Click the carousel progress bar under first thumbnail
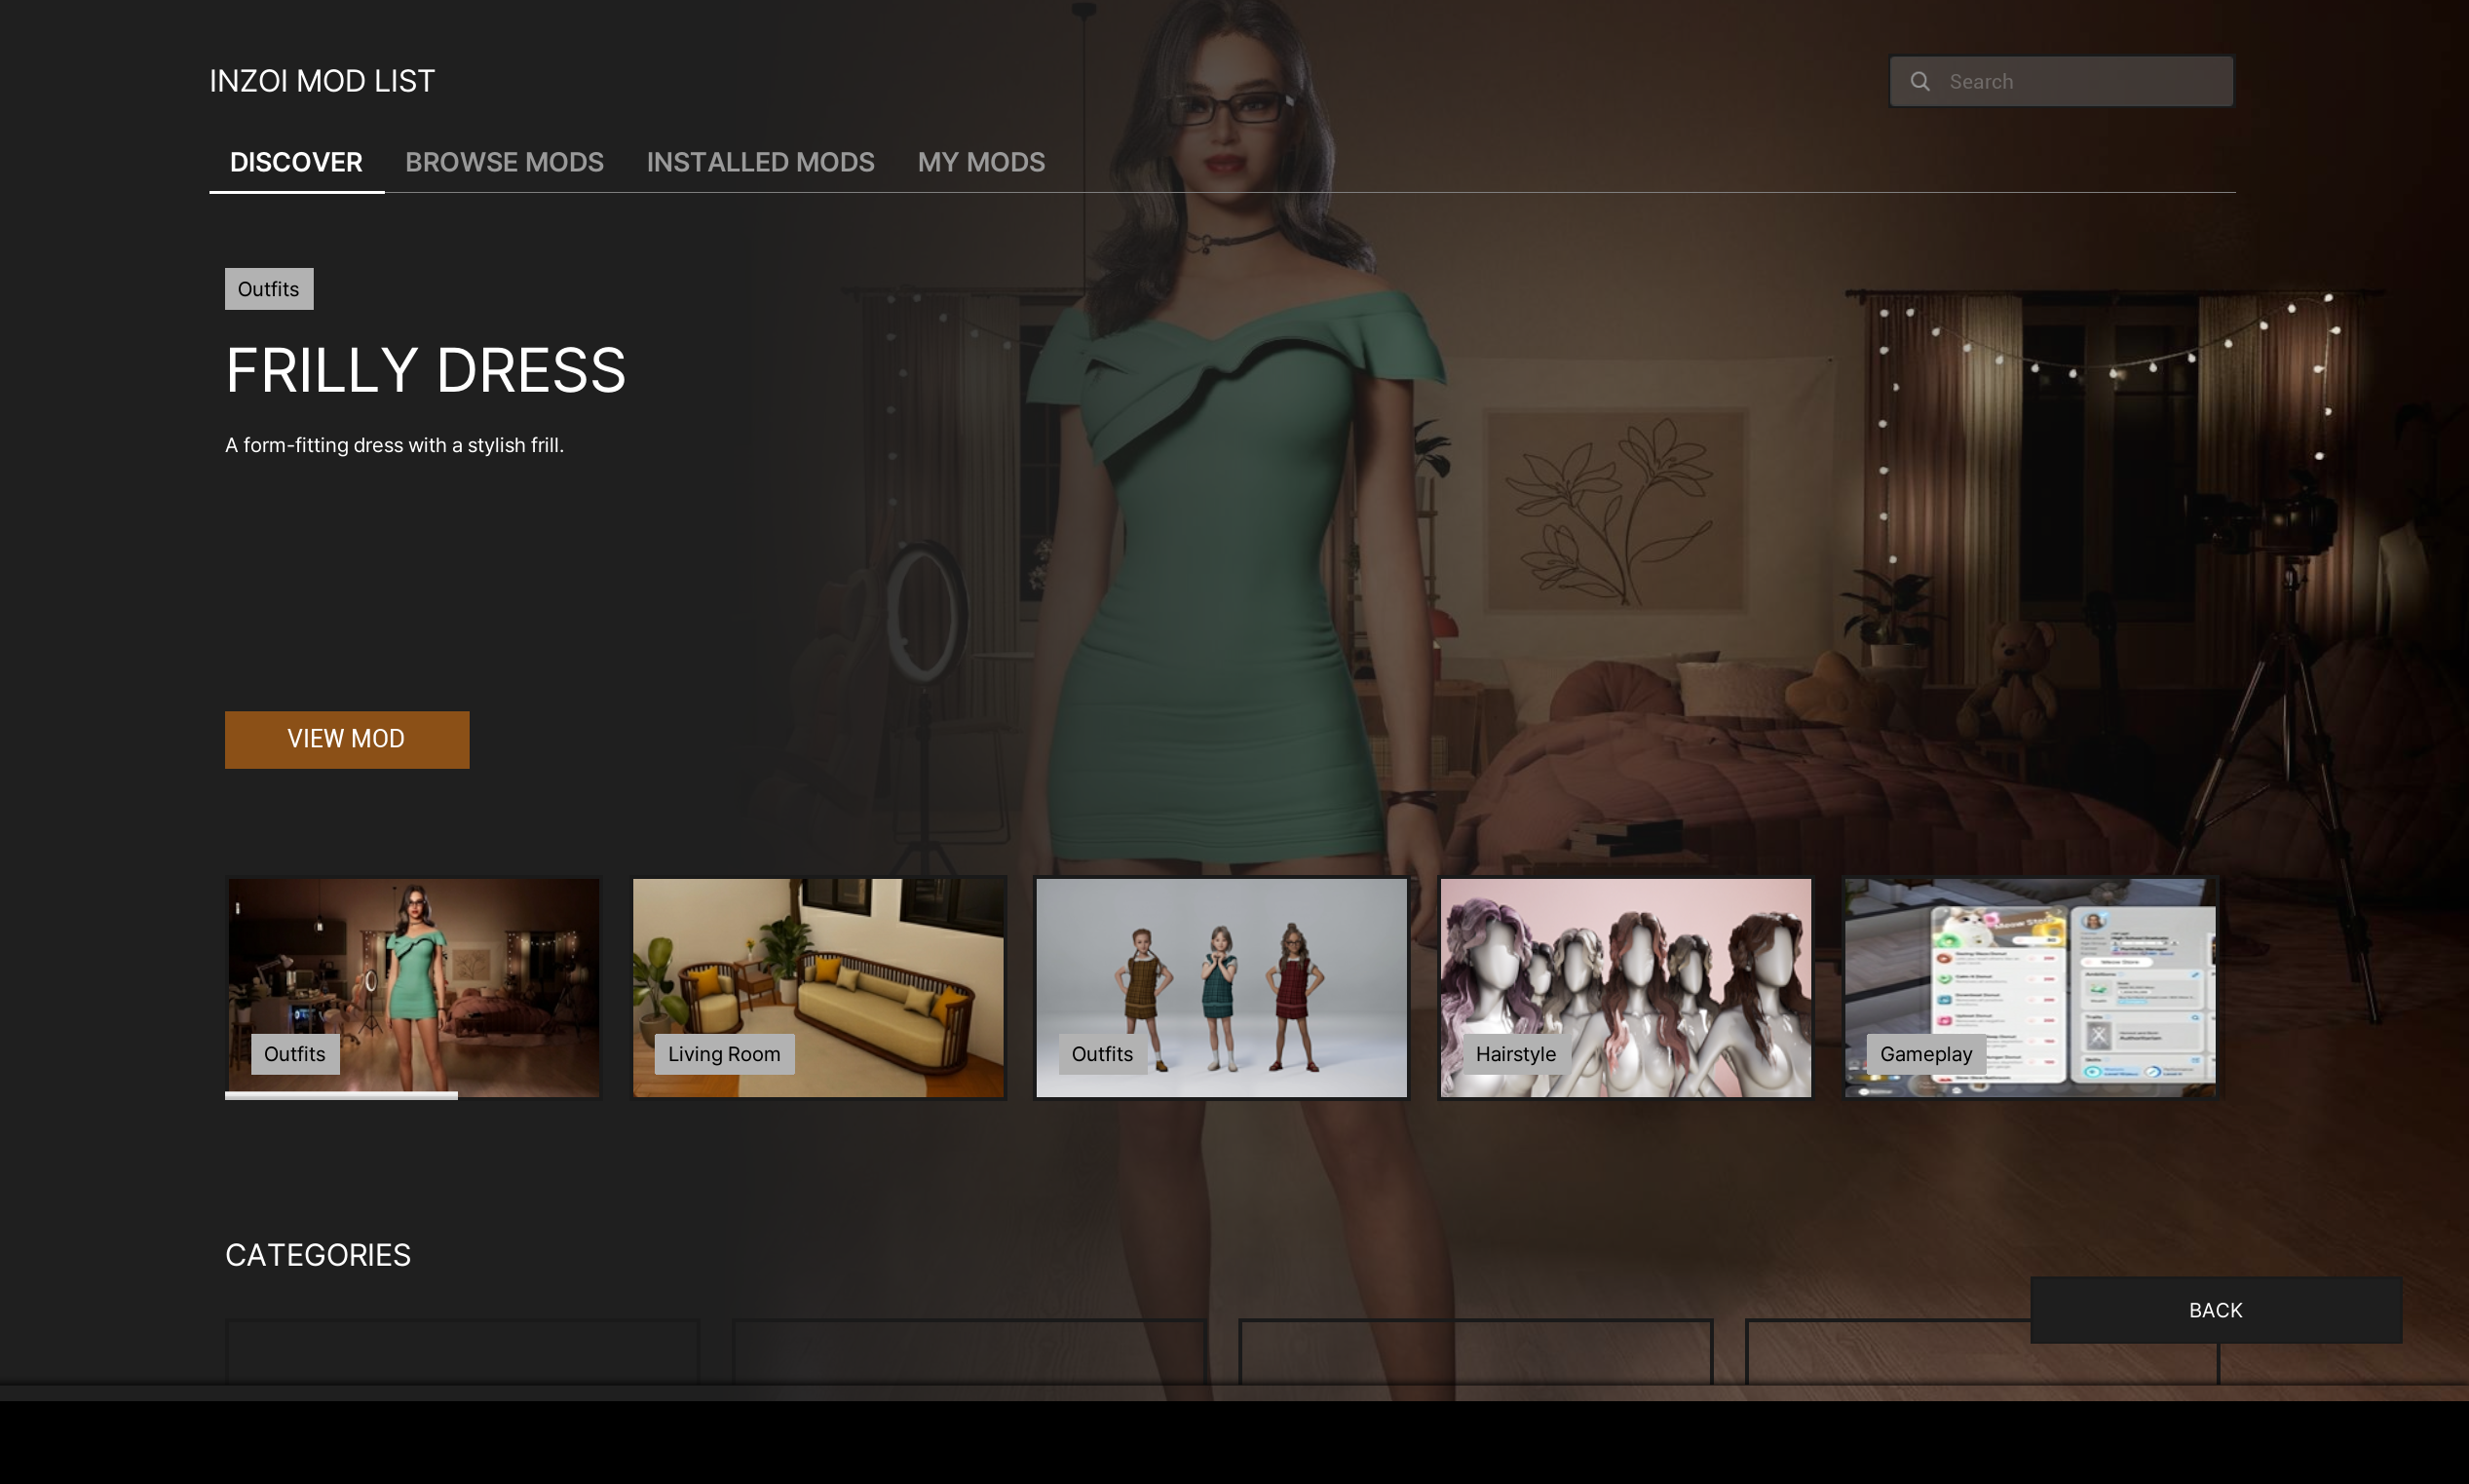The width and height of the screenshot is (2469, 1484). click(341, 1096)
